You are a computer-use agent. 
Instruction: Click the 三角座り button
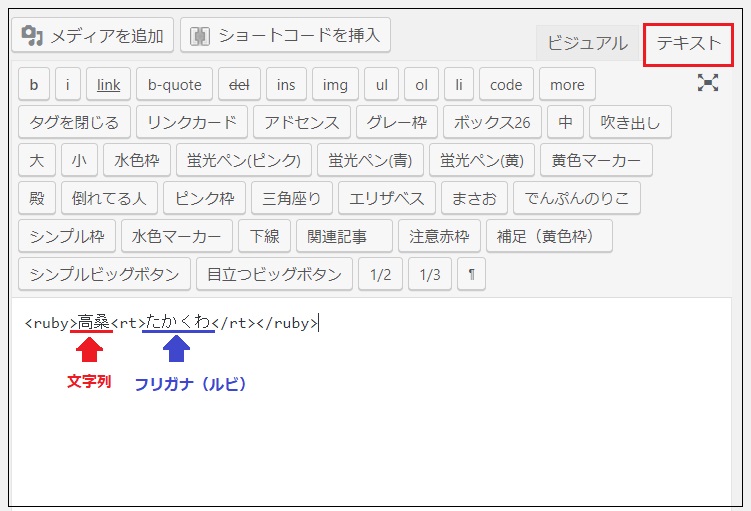tap(292, 198)
